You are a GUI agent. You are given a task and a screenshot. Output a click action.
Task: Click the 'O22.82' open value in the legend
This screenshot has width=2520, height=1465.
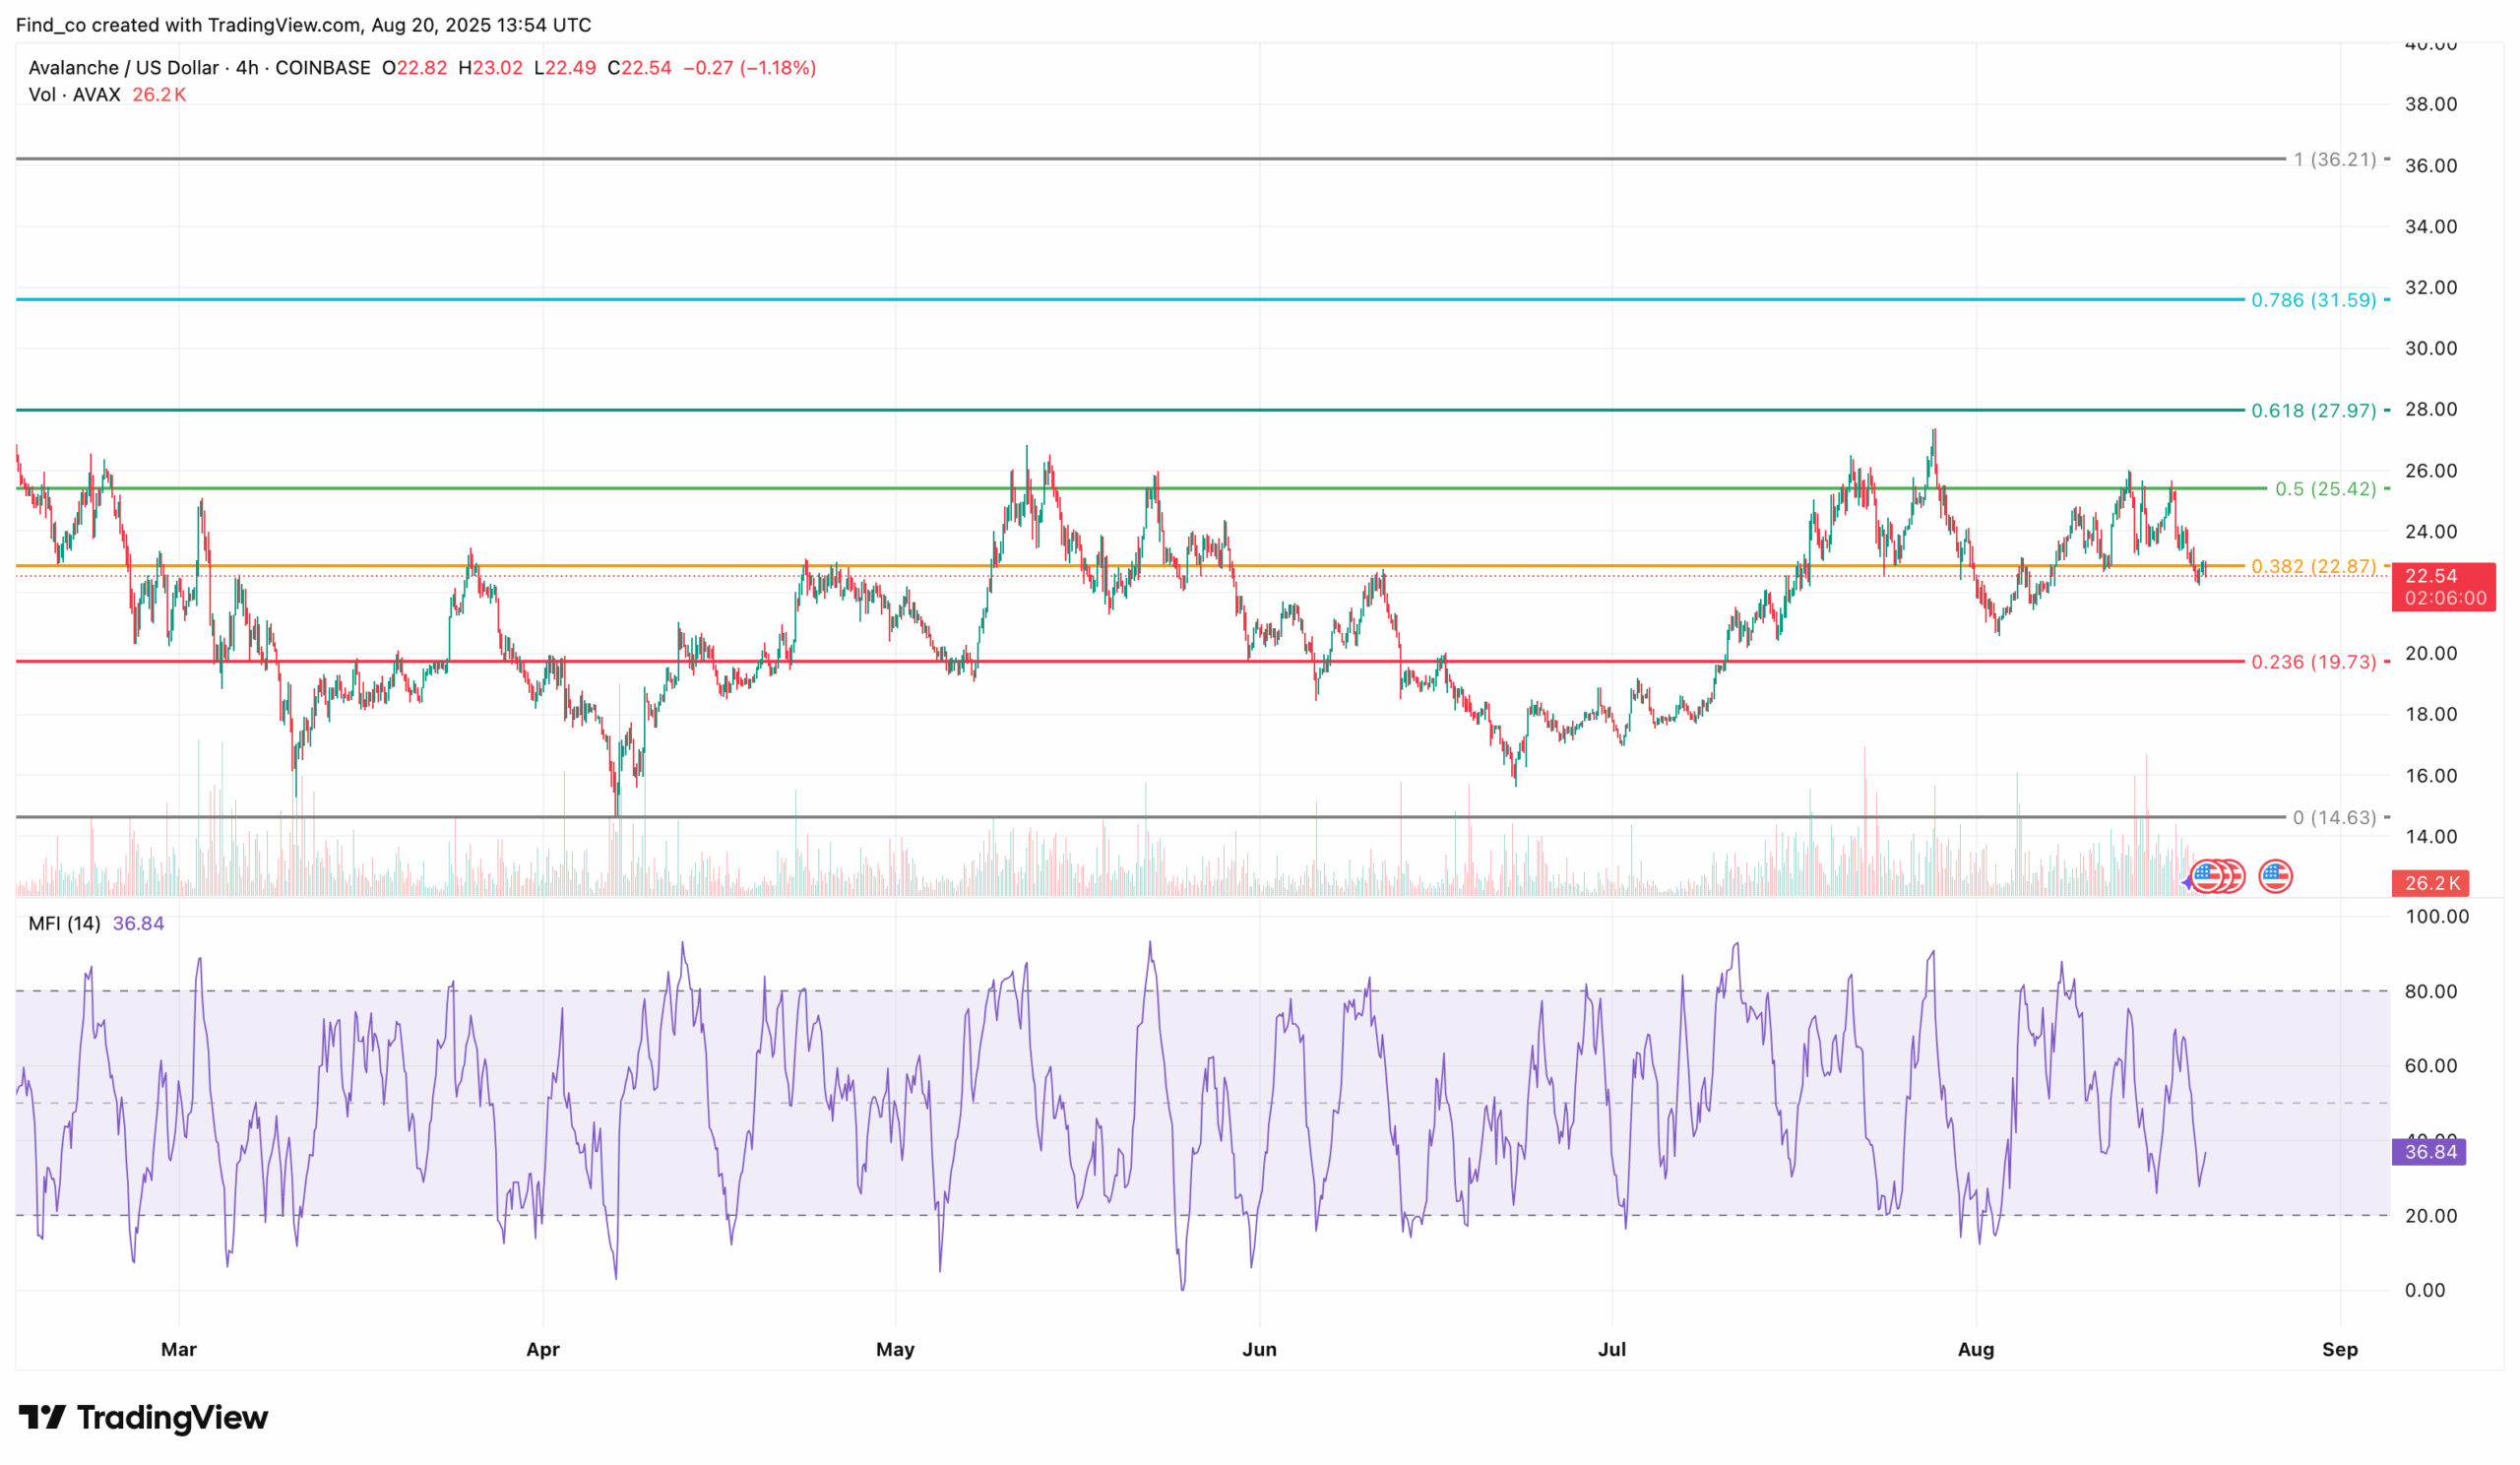[414, 68]
